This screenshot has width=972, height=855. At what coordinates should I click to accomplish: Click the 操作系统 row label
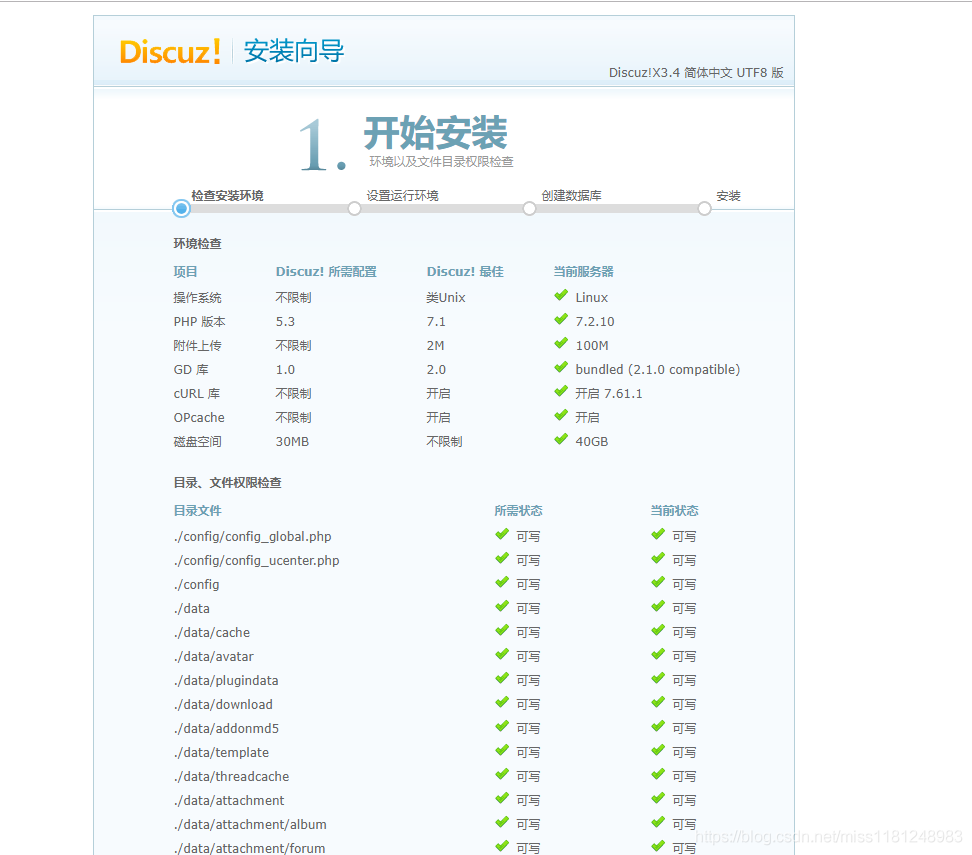point(197,298)
